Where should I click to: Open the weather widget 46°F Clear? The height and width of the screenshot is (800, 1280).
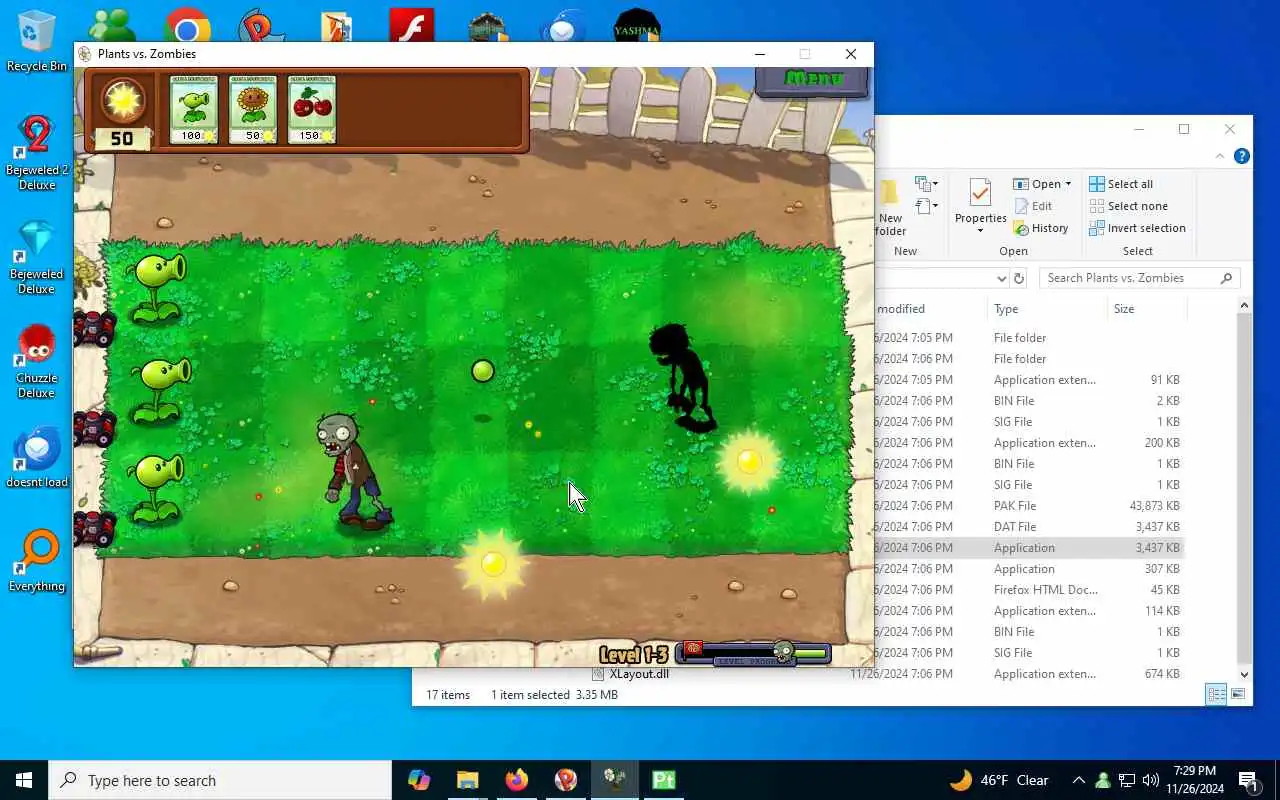point(999,780)
